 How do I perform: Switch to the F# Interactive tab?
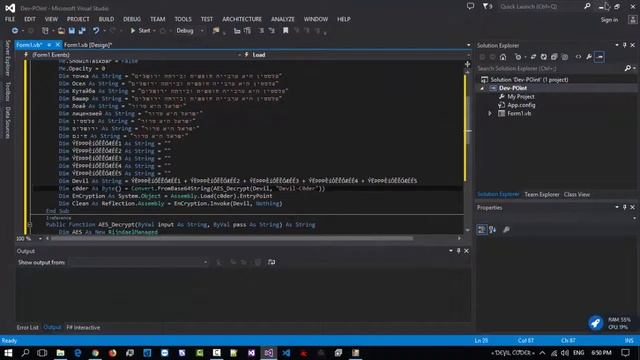click(83, 327)
